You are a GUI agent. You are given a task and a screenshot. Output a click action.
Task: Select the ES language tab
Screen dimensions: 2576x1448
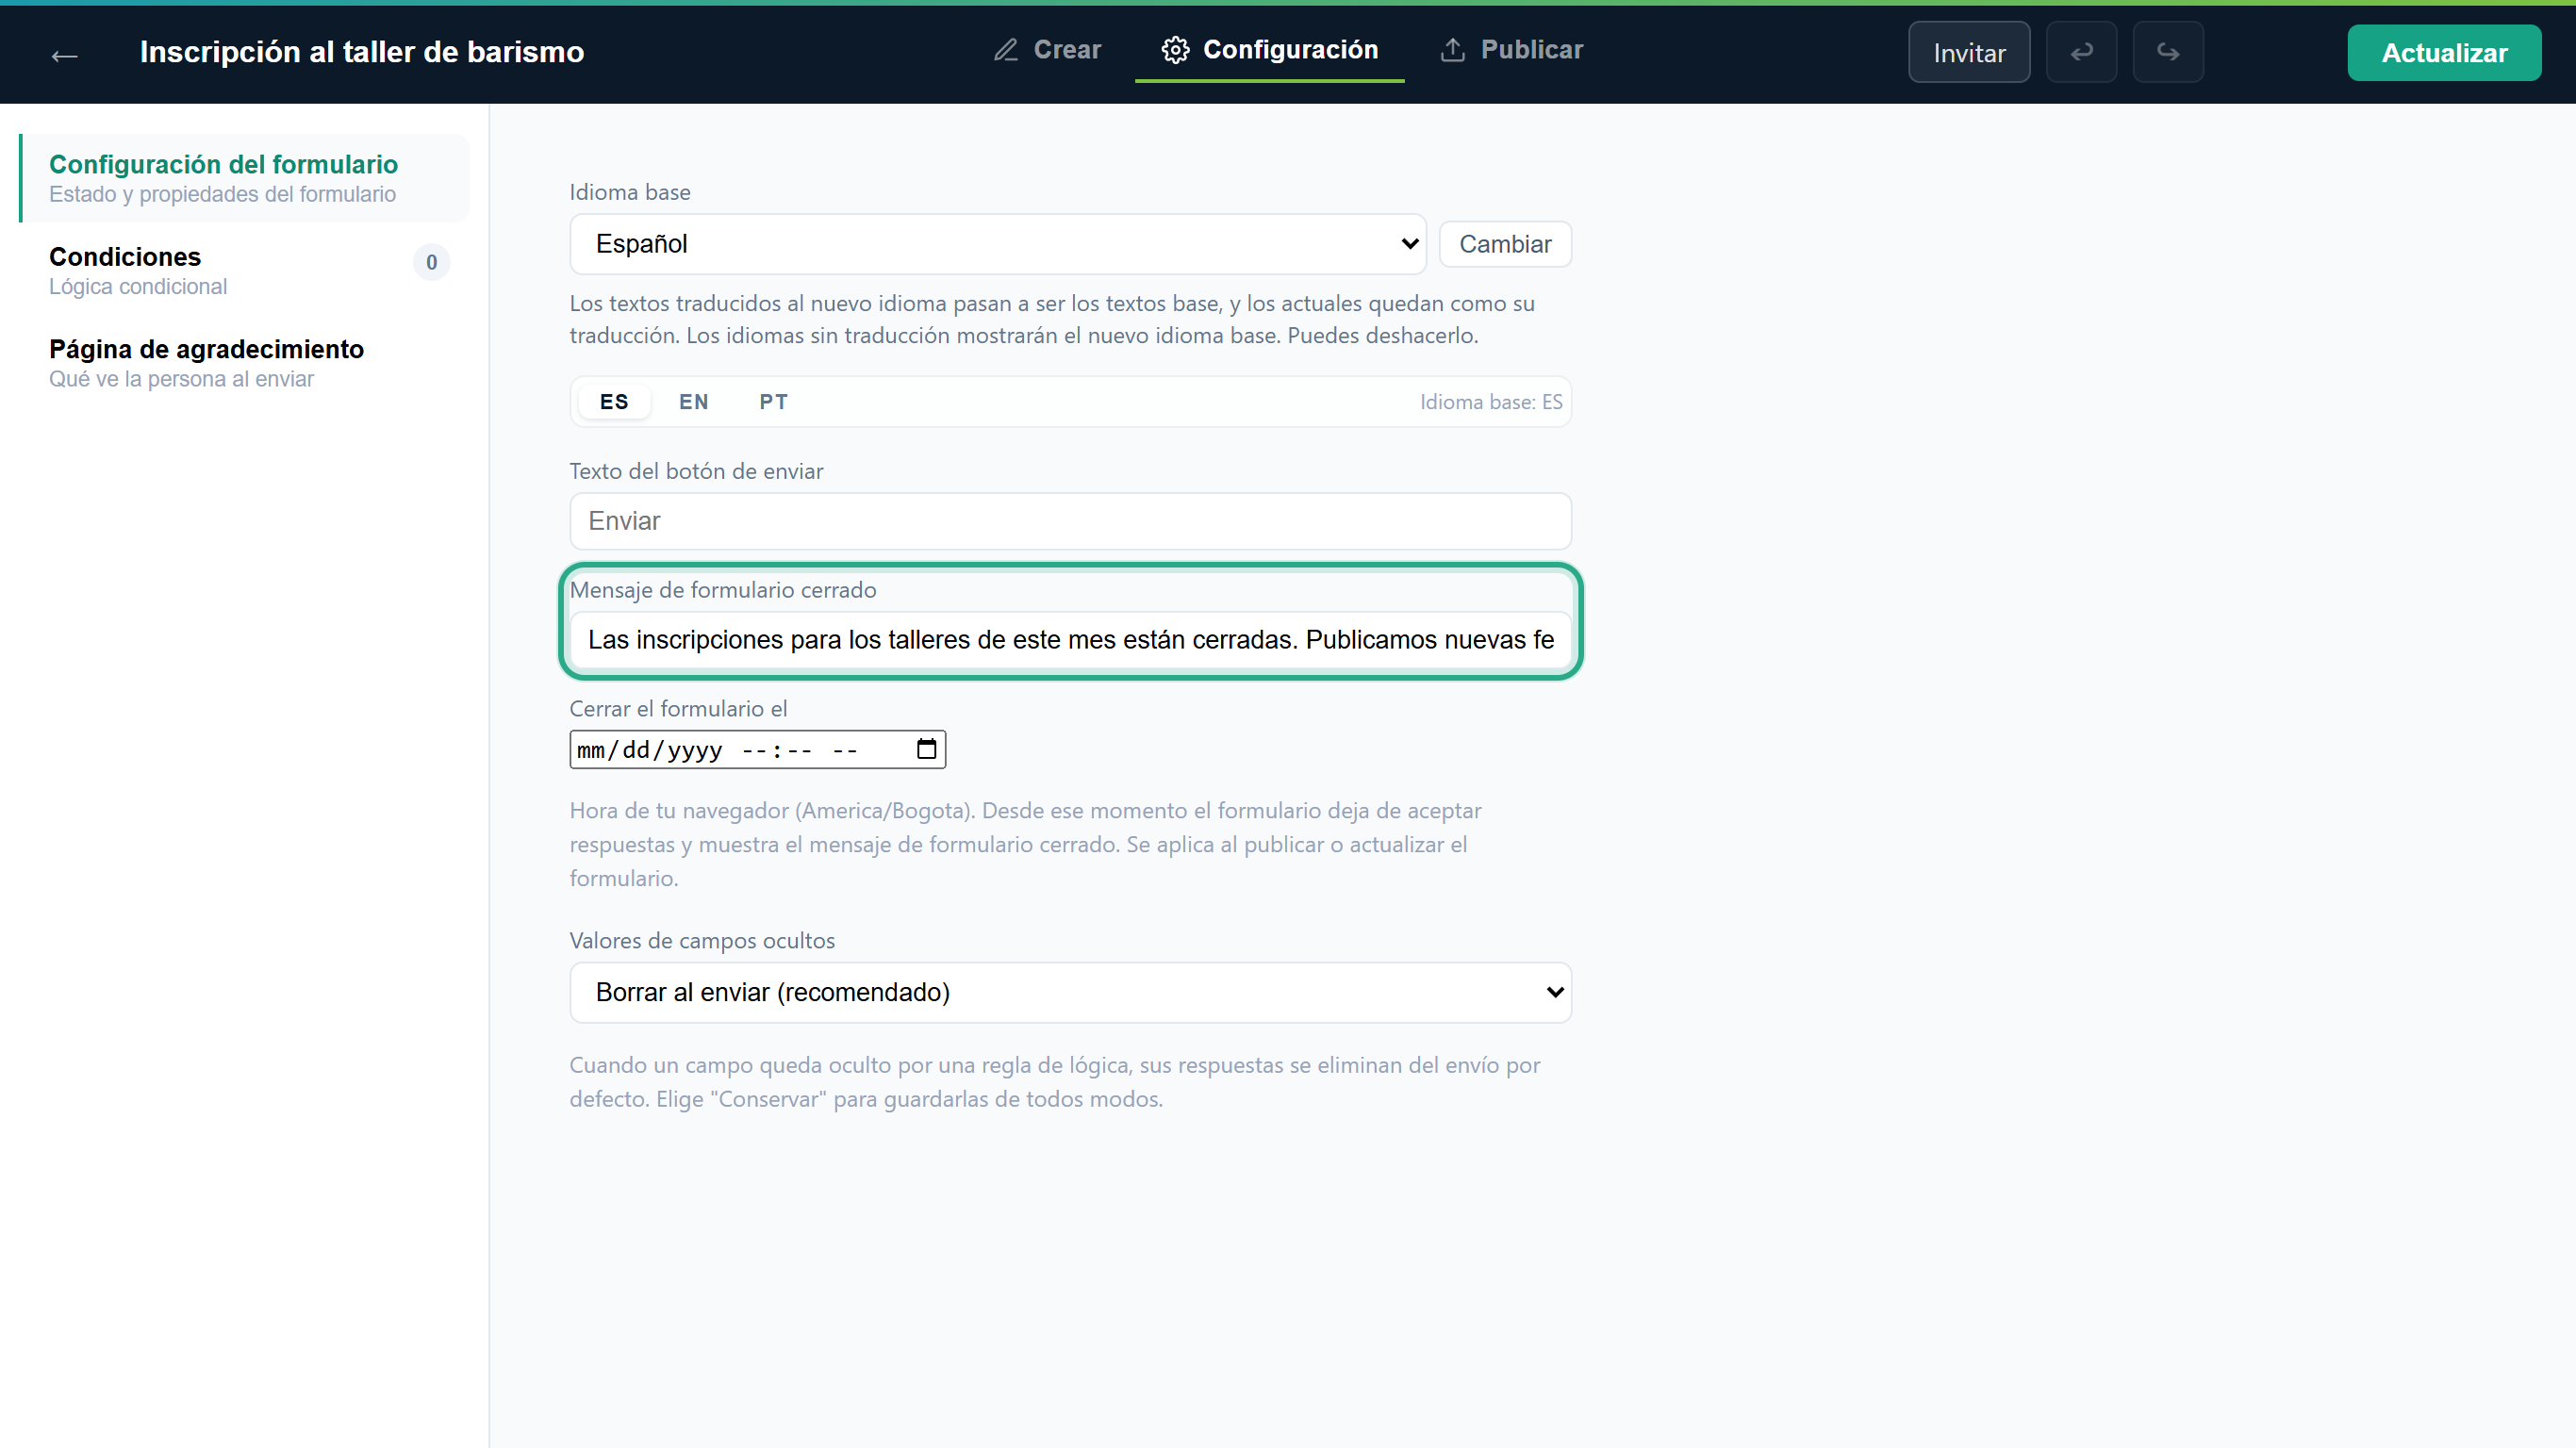pos(614,401)
